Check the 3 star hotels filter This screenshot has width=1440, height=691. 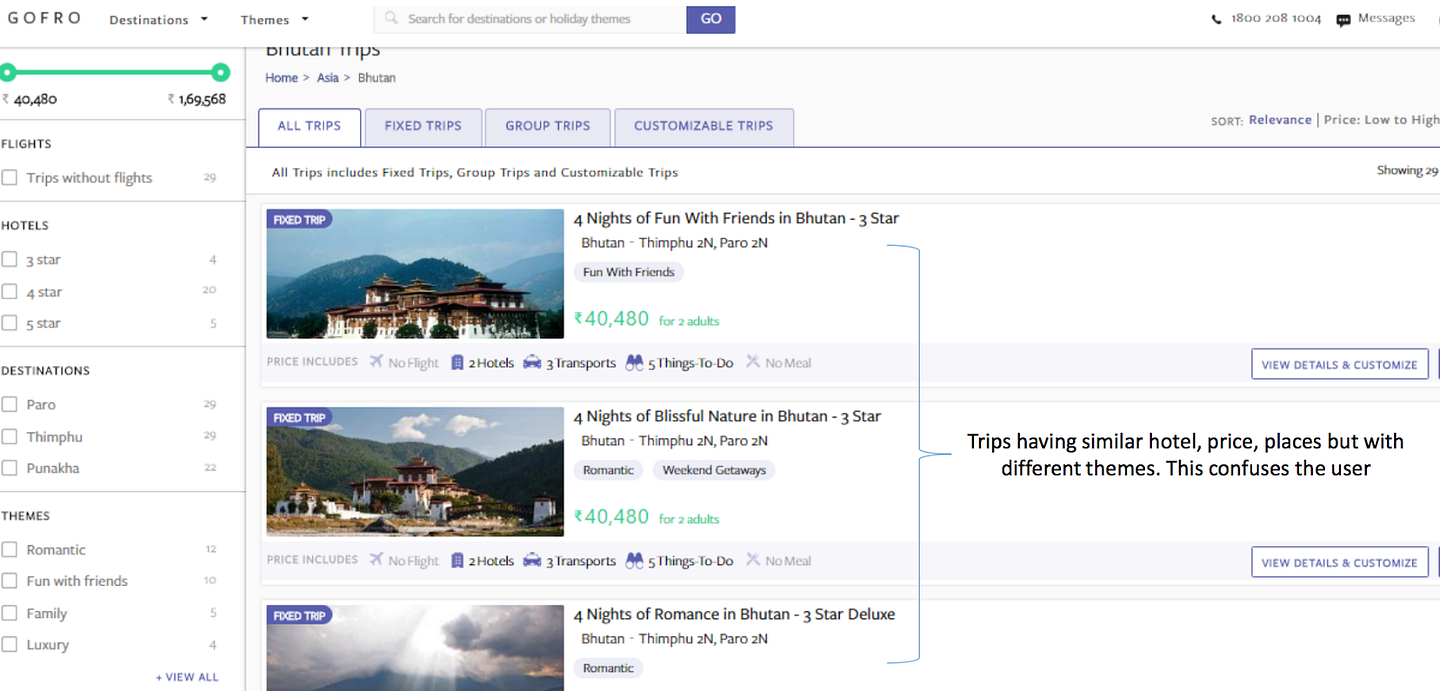[10, 260]
